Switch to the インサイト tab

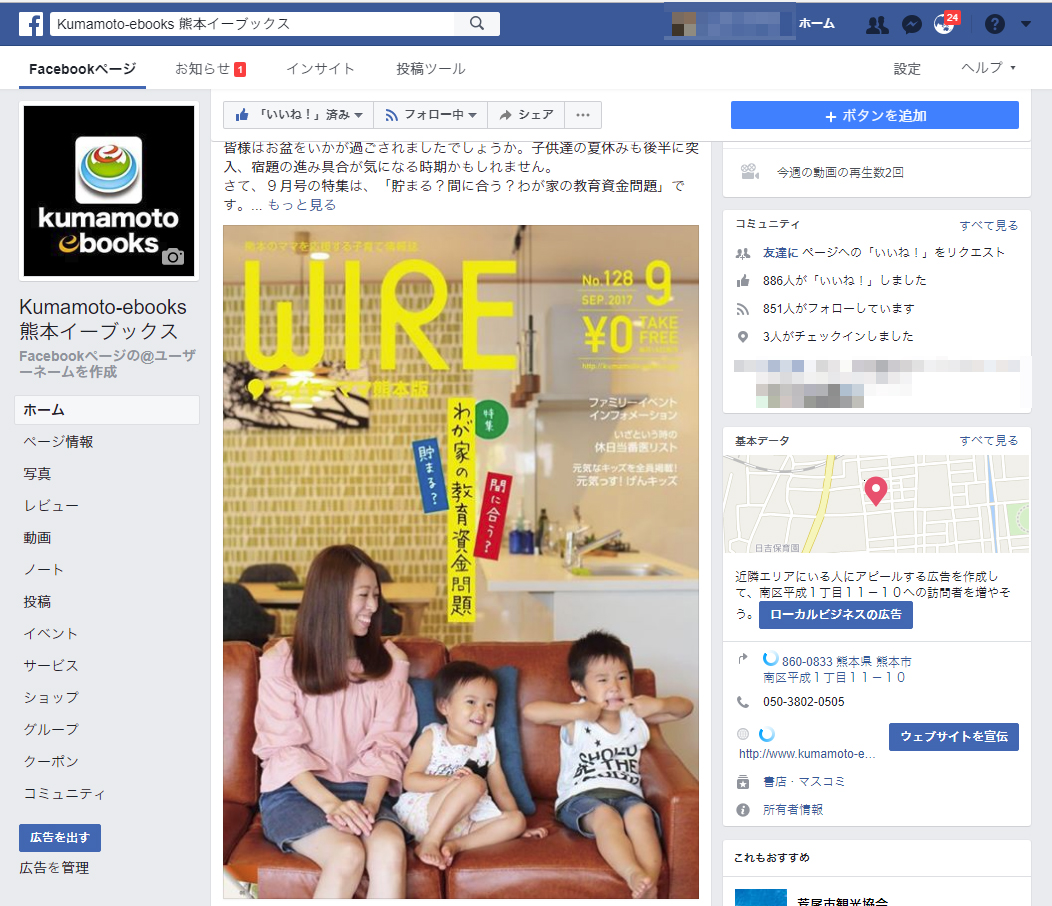[x=320, y=69]
